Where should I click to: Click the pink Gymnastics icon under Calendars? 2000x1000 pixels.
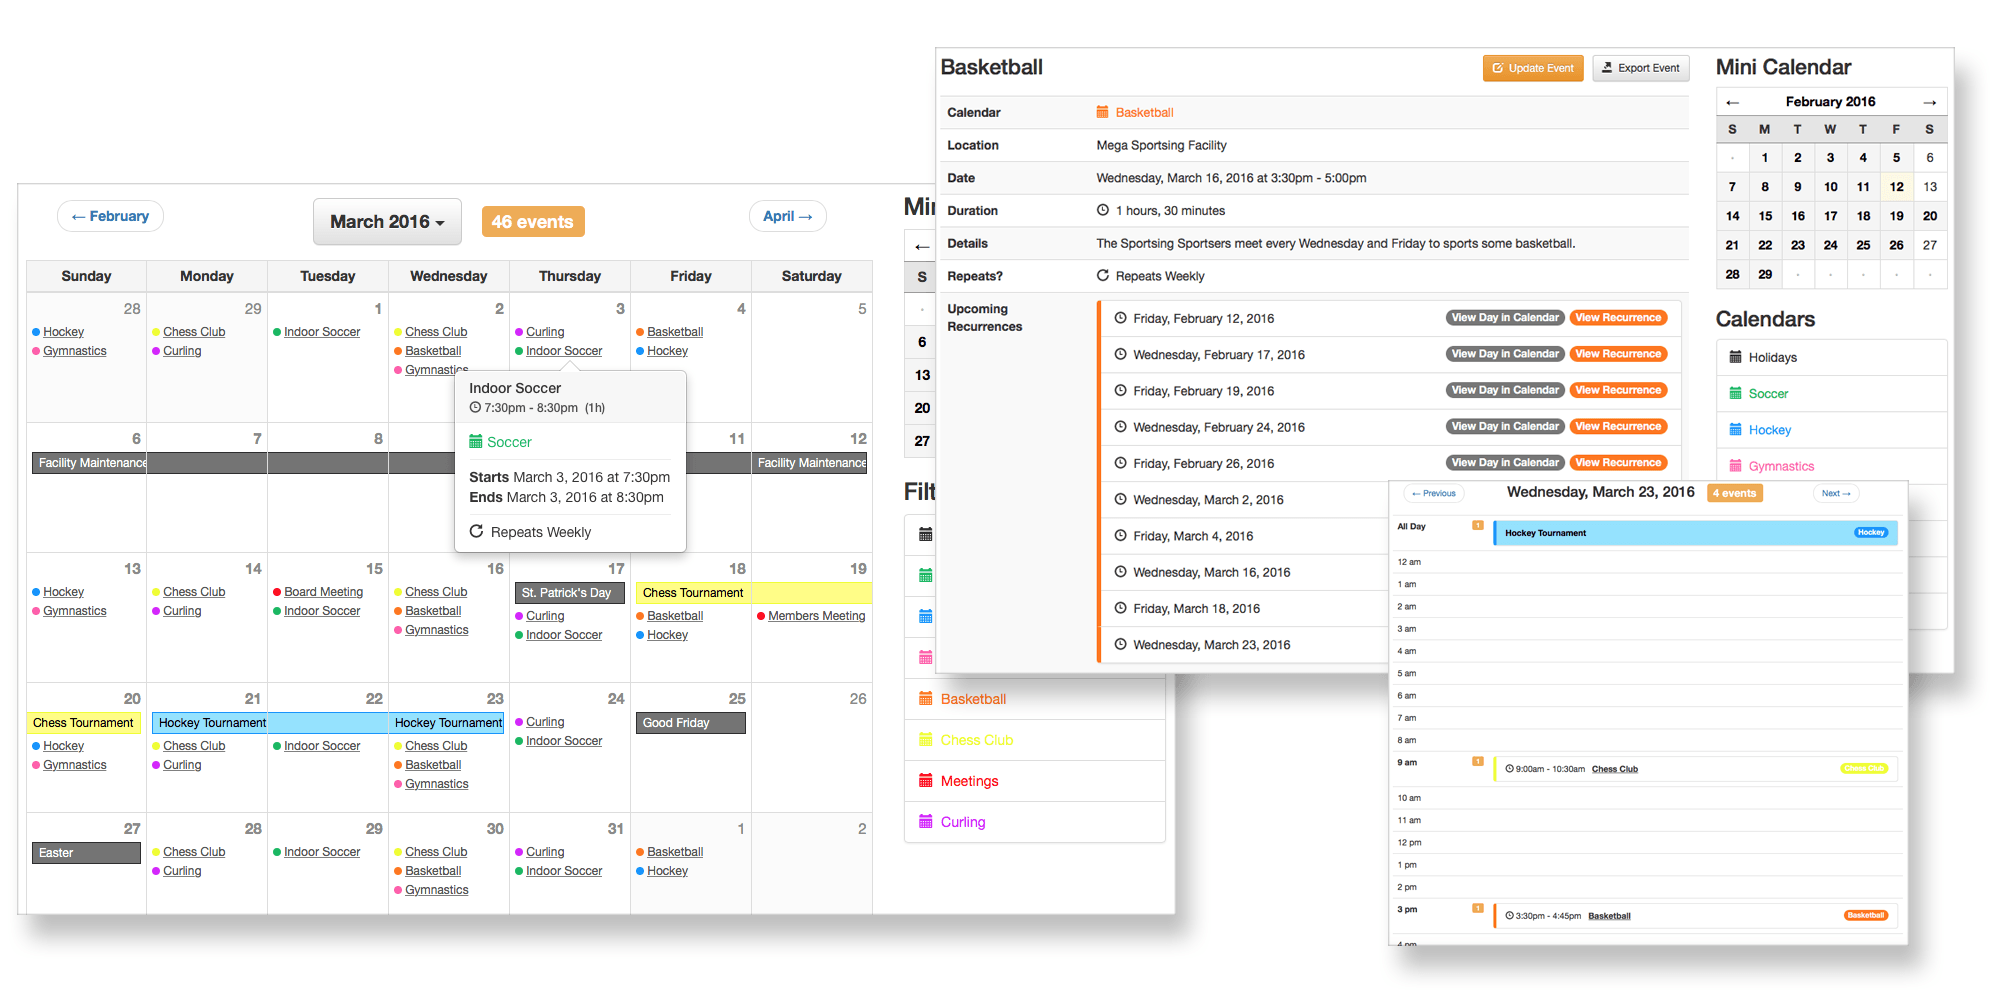coord(1735,465)
